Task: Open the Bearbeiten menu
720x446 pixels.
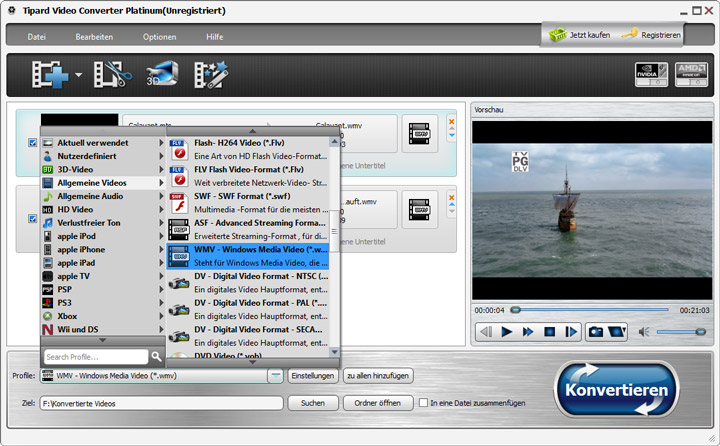Action: (94, 37)
